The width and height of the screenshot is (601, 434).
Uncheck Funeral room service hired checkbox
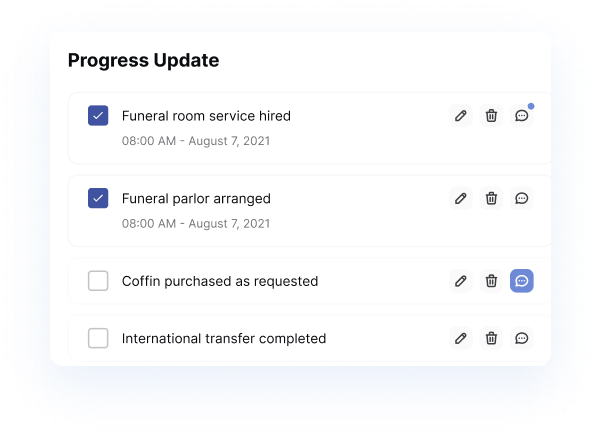[x=98, y=116]
